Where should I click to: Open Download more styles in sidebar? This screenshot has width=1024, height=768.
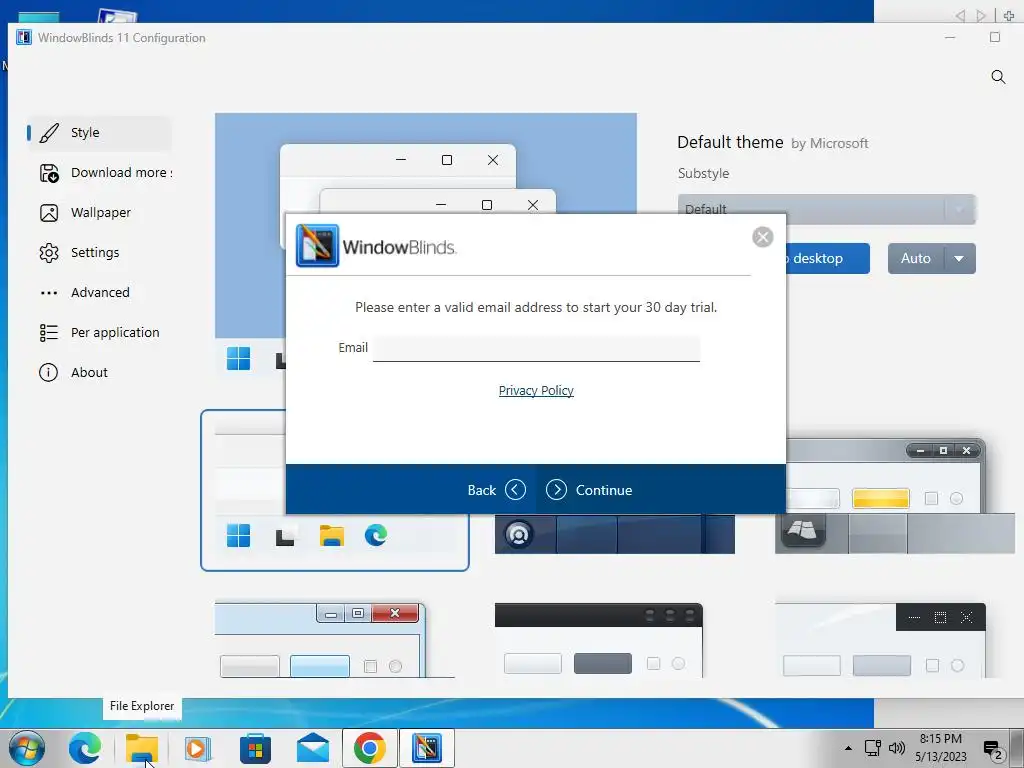point(99,172)
